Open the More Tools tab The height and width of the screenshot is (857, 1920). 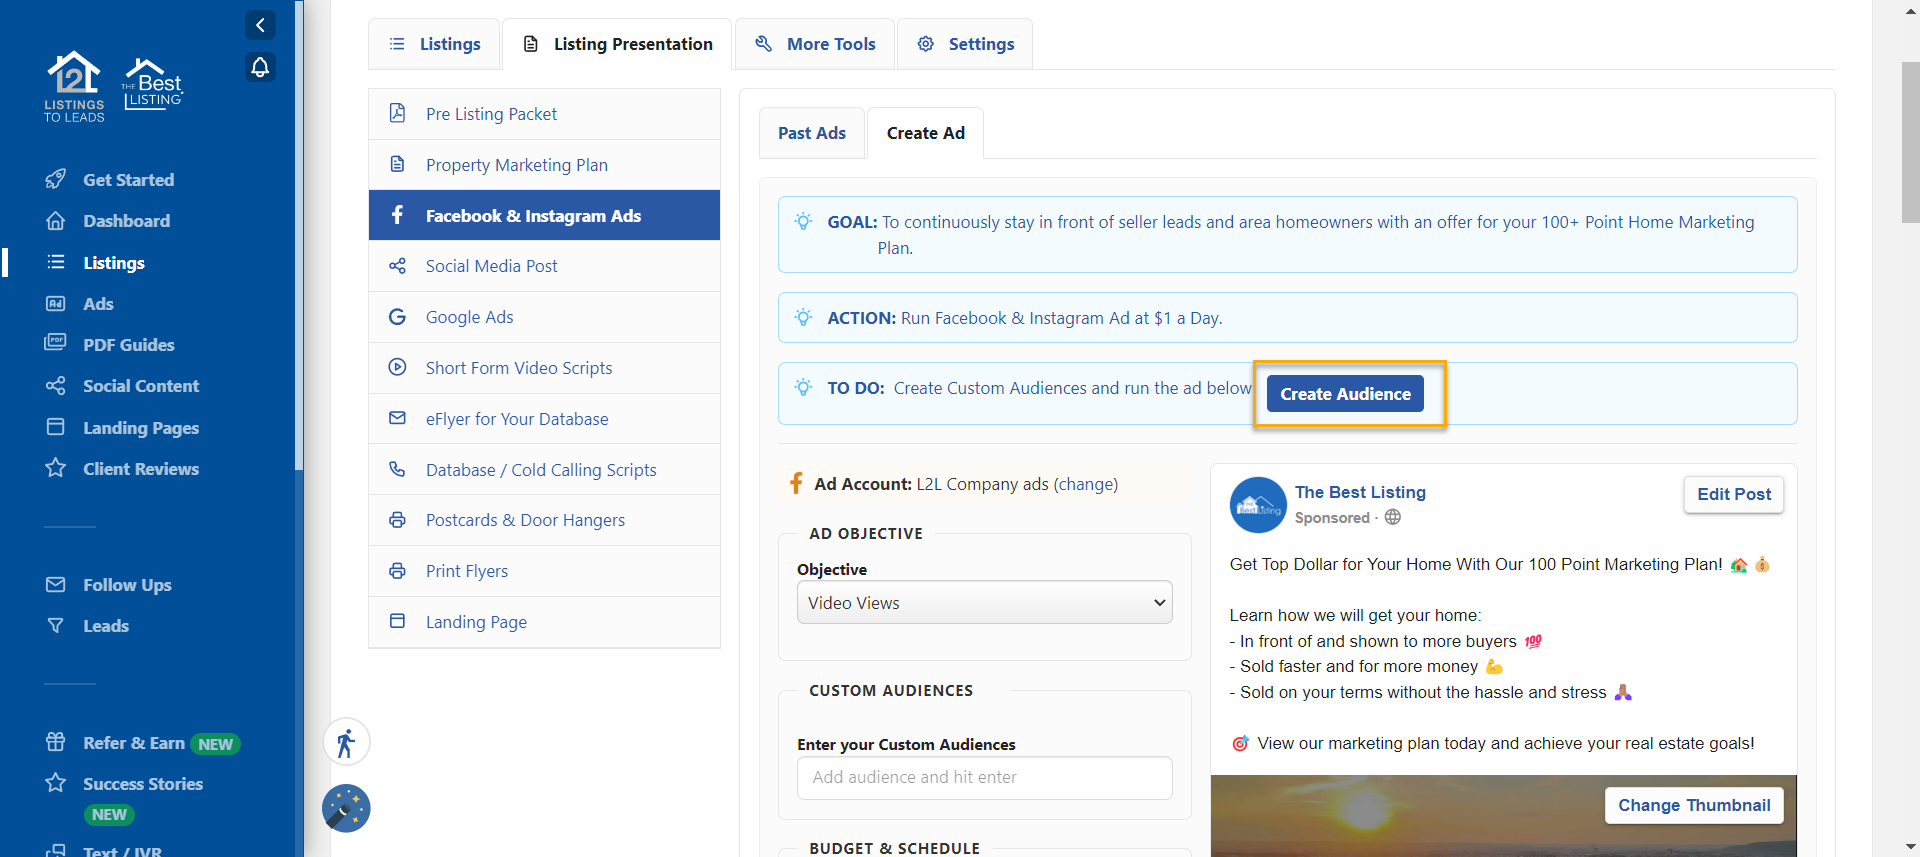[x=815, y=44]
